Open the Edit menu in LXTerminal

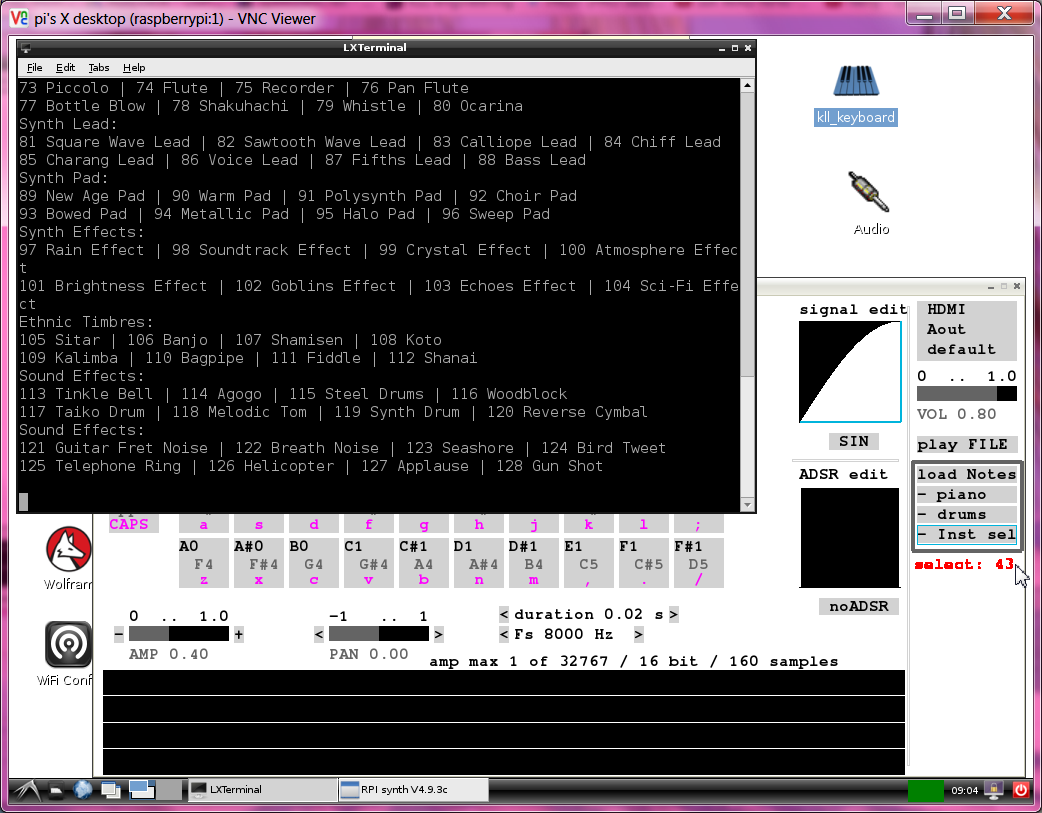click(65, 68)
